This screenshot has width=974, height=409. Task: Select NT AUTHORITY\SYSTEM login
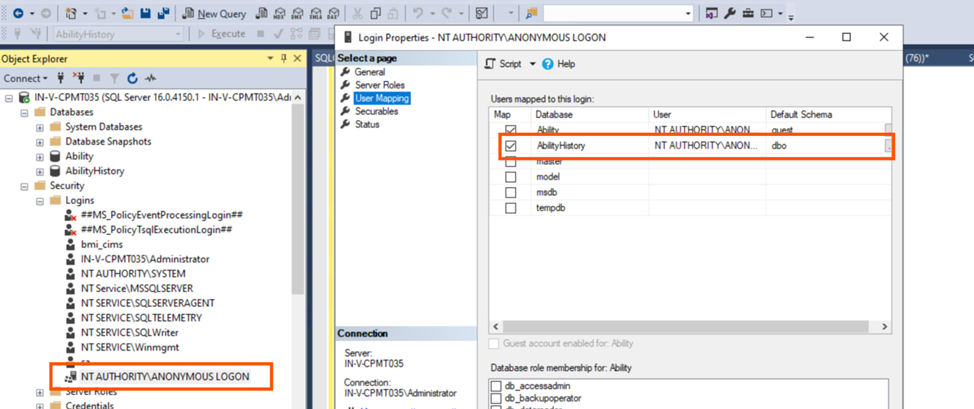pos(133,273)
